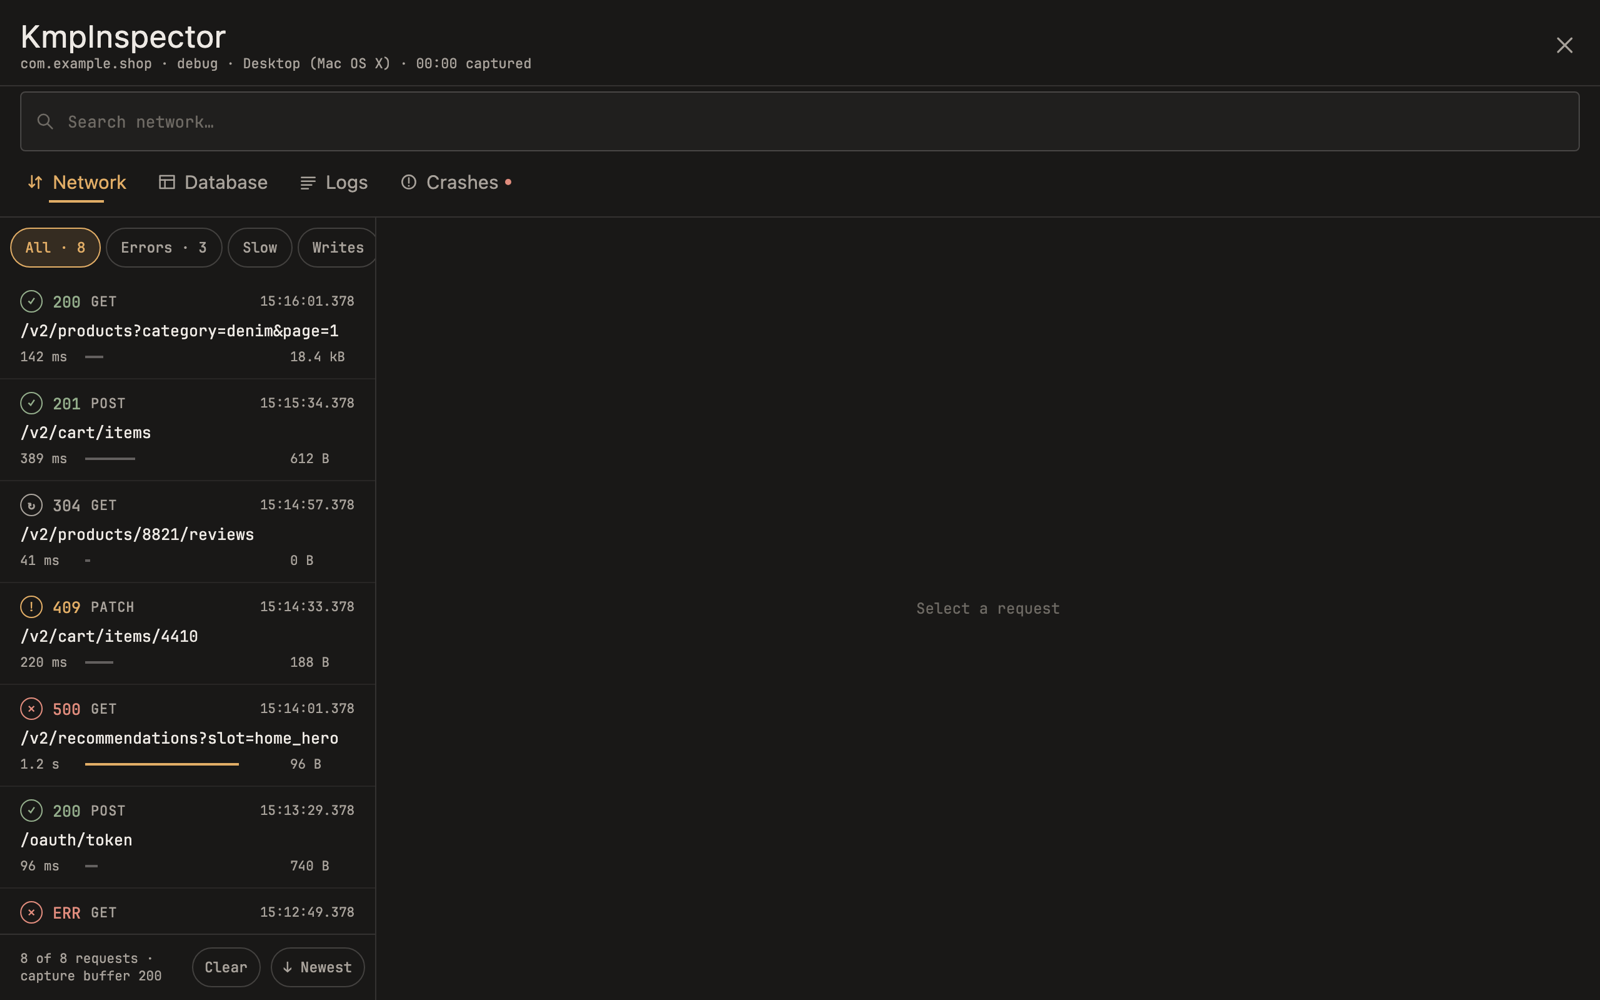Select the /v2/products/8821/reviews request

click(x=187, y=532)
